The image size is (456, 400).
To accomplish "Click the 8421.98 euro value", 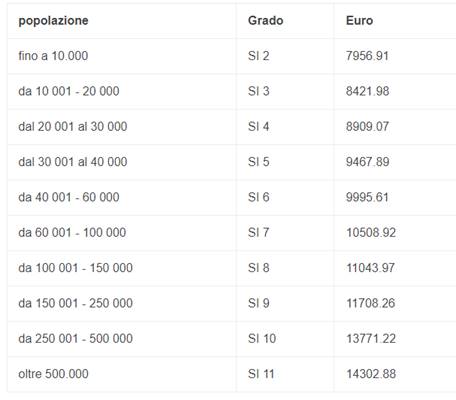I will (x=367, y=91).
